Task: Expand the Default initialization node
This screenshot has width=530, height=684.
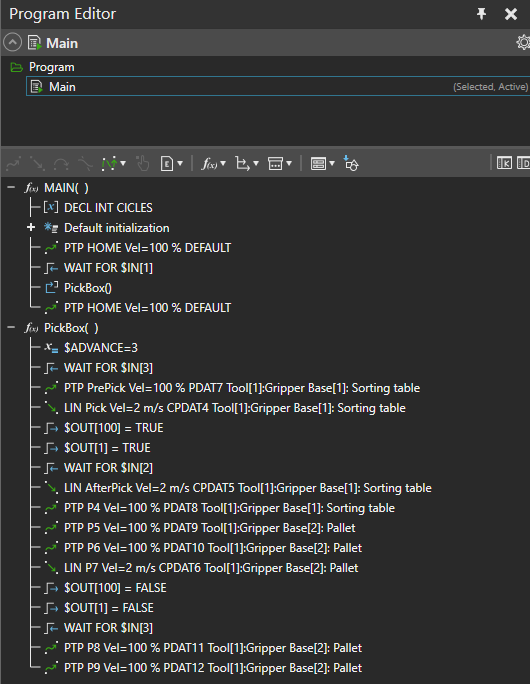Action: (x=31, y=227)
